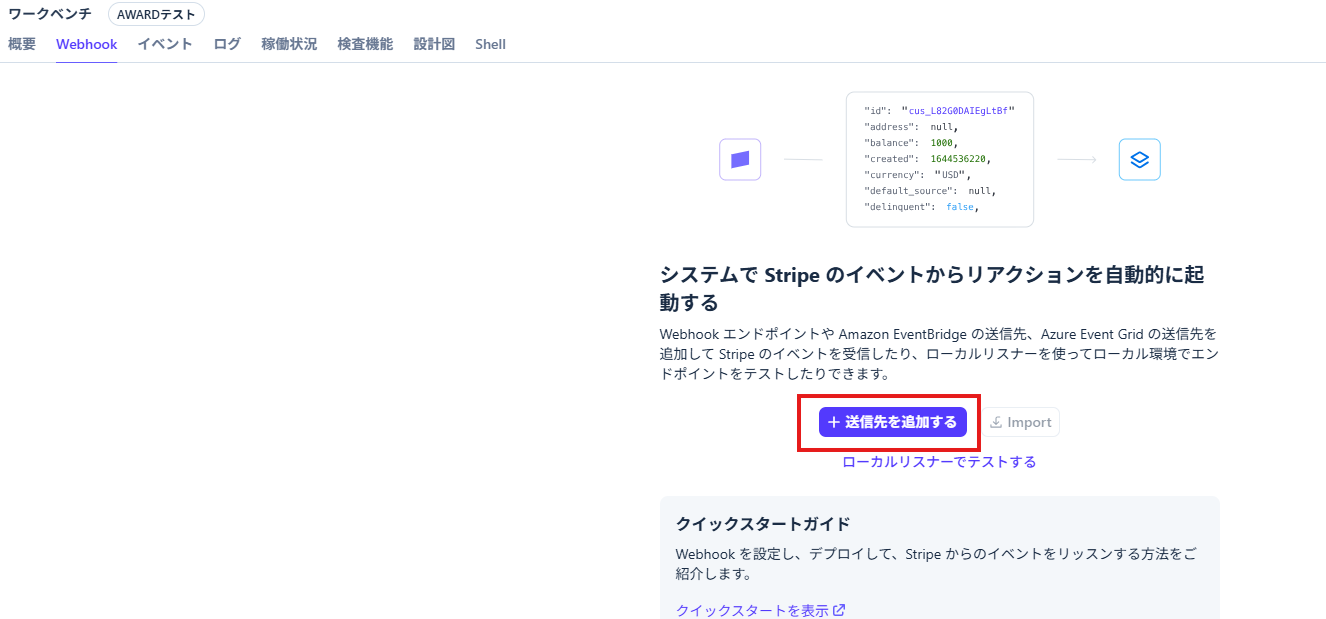Image resolution: width=1326 pixels, height=619 pixels.
Task: Click the AWARDテスト account badge
Action: point(156,14)
